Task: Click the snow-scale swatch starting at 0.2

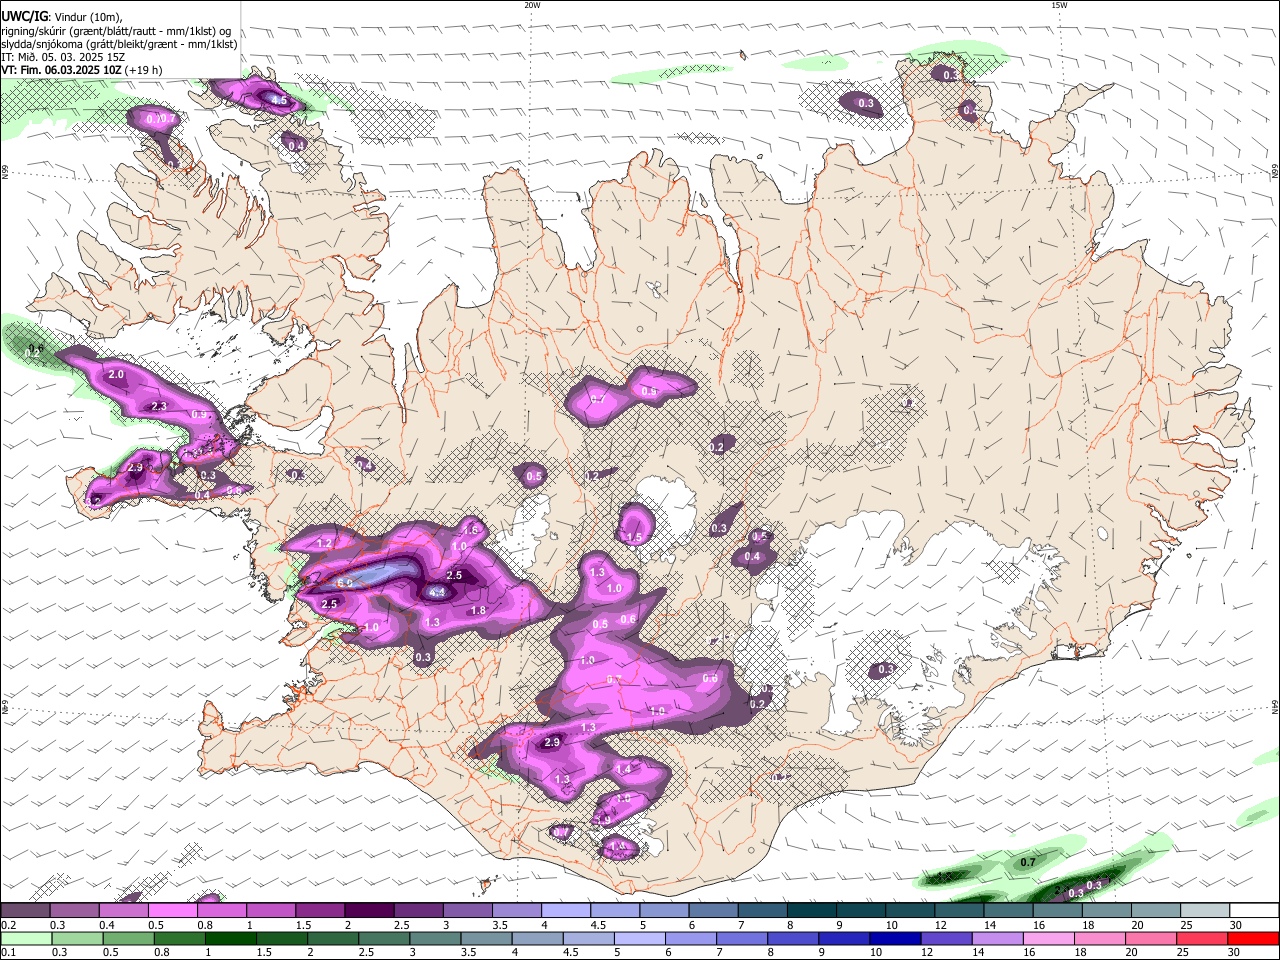Action: tap(25, 911)
